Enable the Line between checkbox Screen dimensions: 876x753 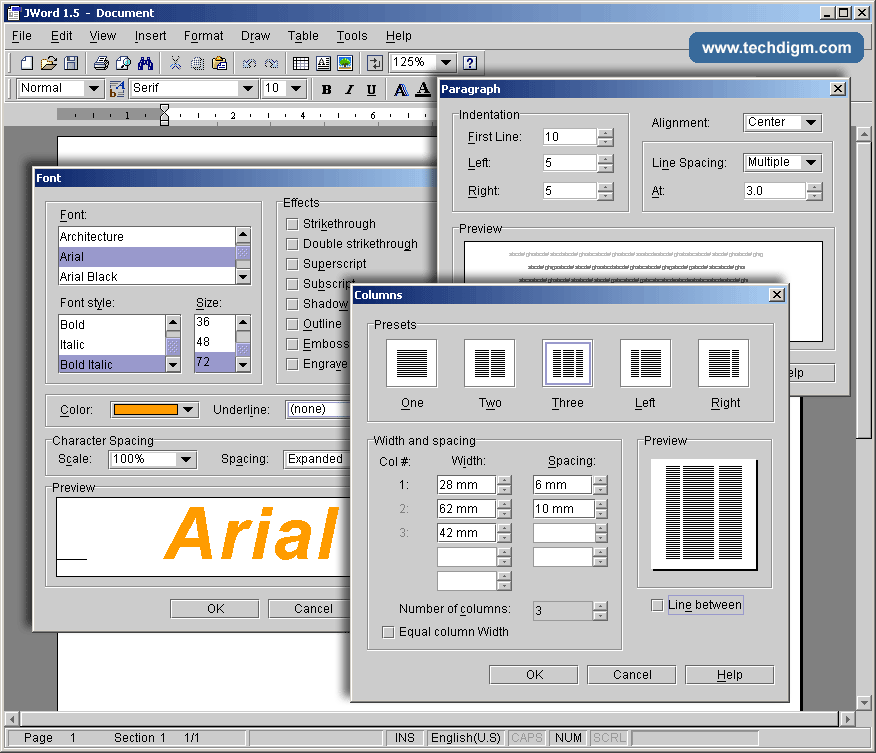(657, 605)
